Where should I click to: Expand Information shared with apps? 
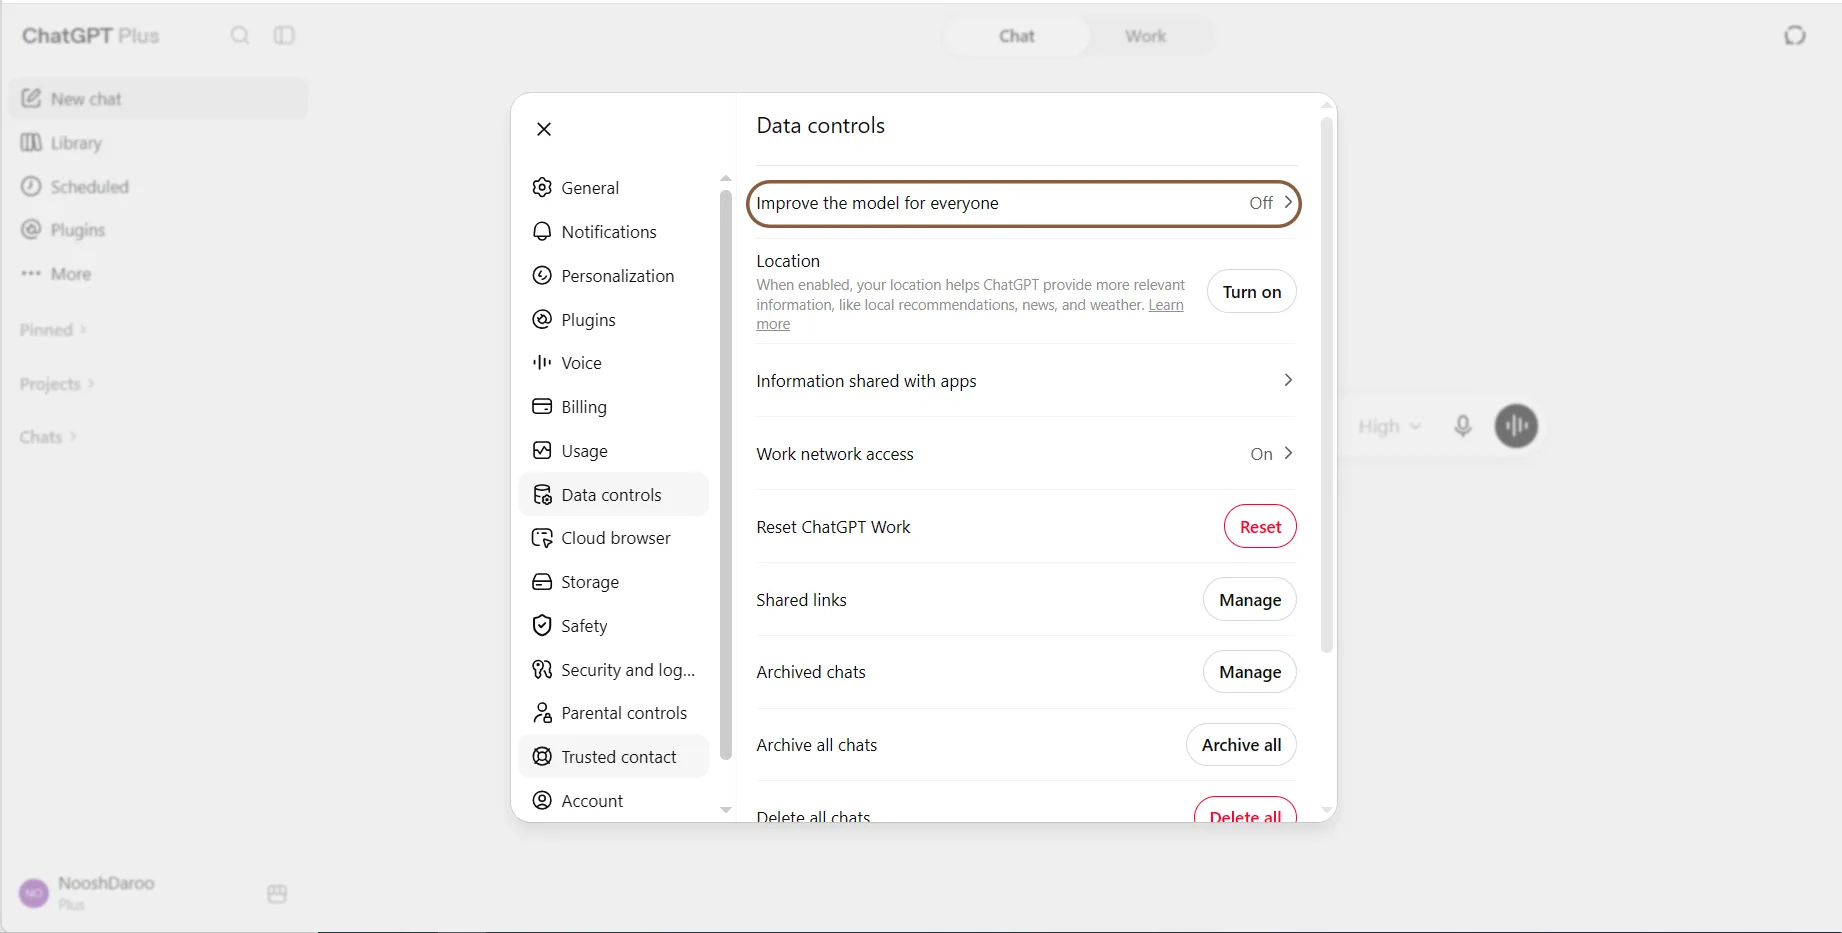(1026, 381)
